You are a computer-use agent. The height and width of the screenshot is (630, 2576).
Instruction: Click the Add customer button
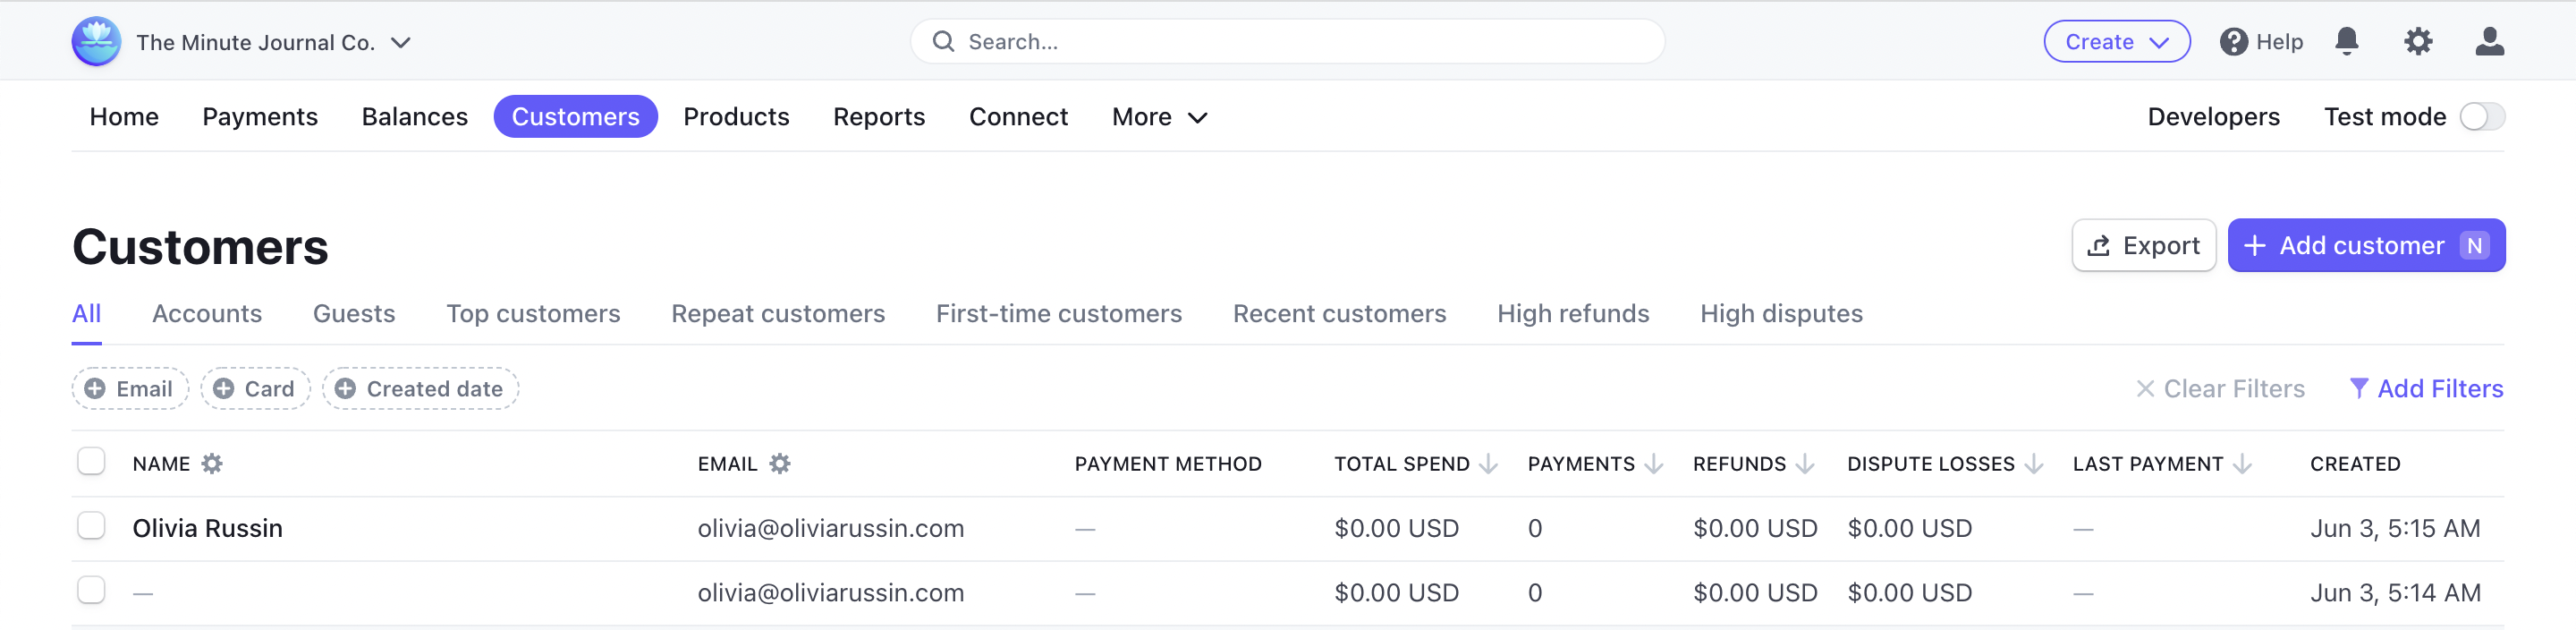click(2365, 246)
